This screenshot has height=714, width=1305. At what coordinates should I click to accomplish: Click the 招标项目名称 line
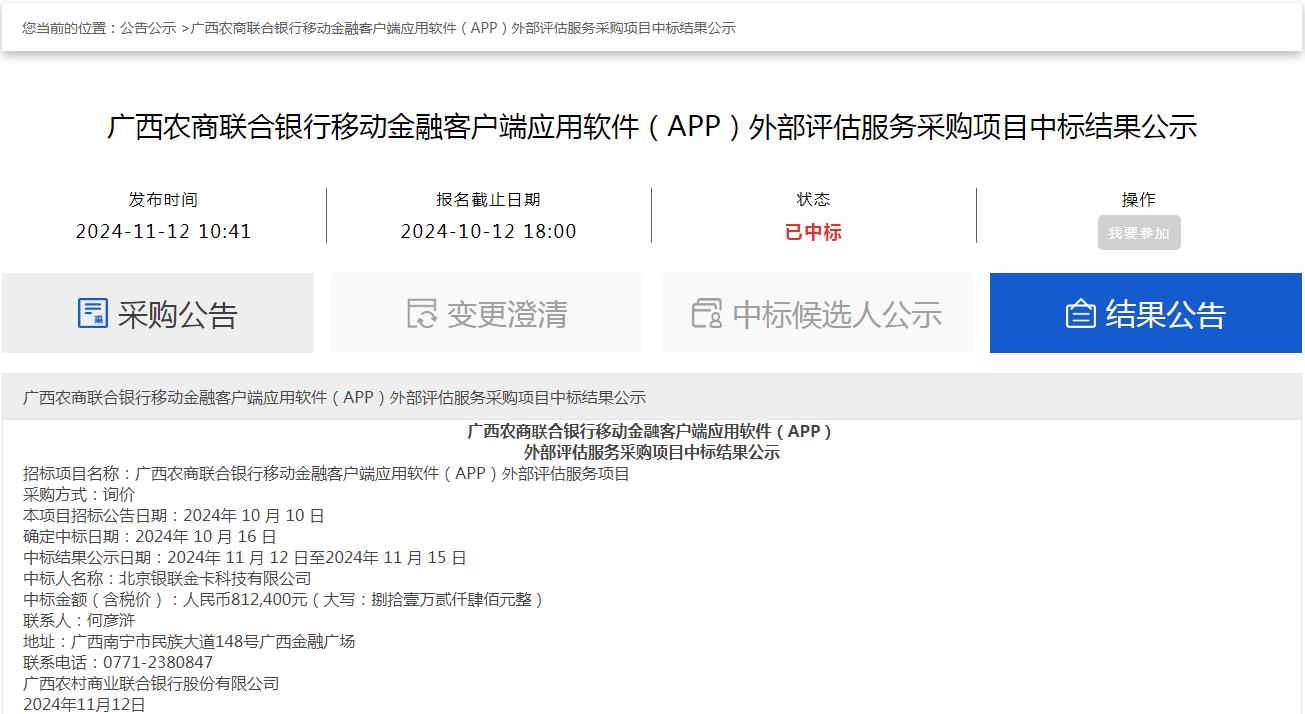click(326, 474)
